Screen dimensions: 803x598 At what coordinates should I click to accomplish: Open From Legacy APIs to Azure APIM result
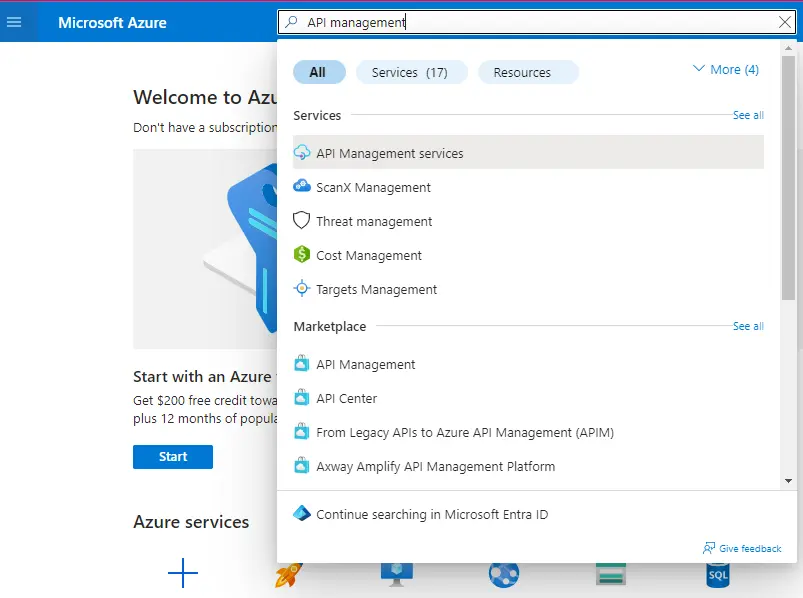point(528,432)
